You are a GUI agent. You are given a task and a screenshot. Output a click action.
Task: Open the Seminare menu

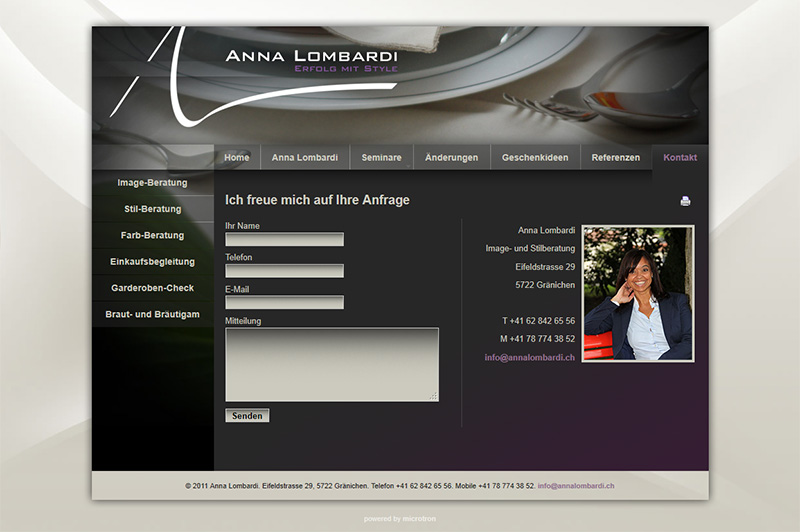(381, 158)
